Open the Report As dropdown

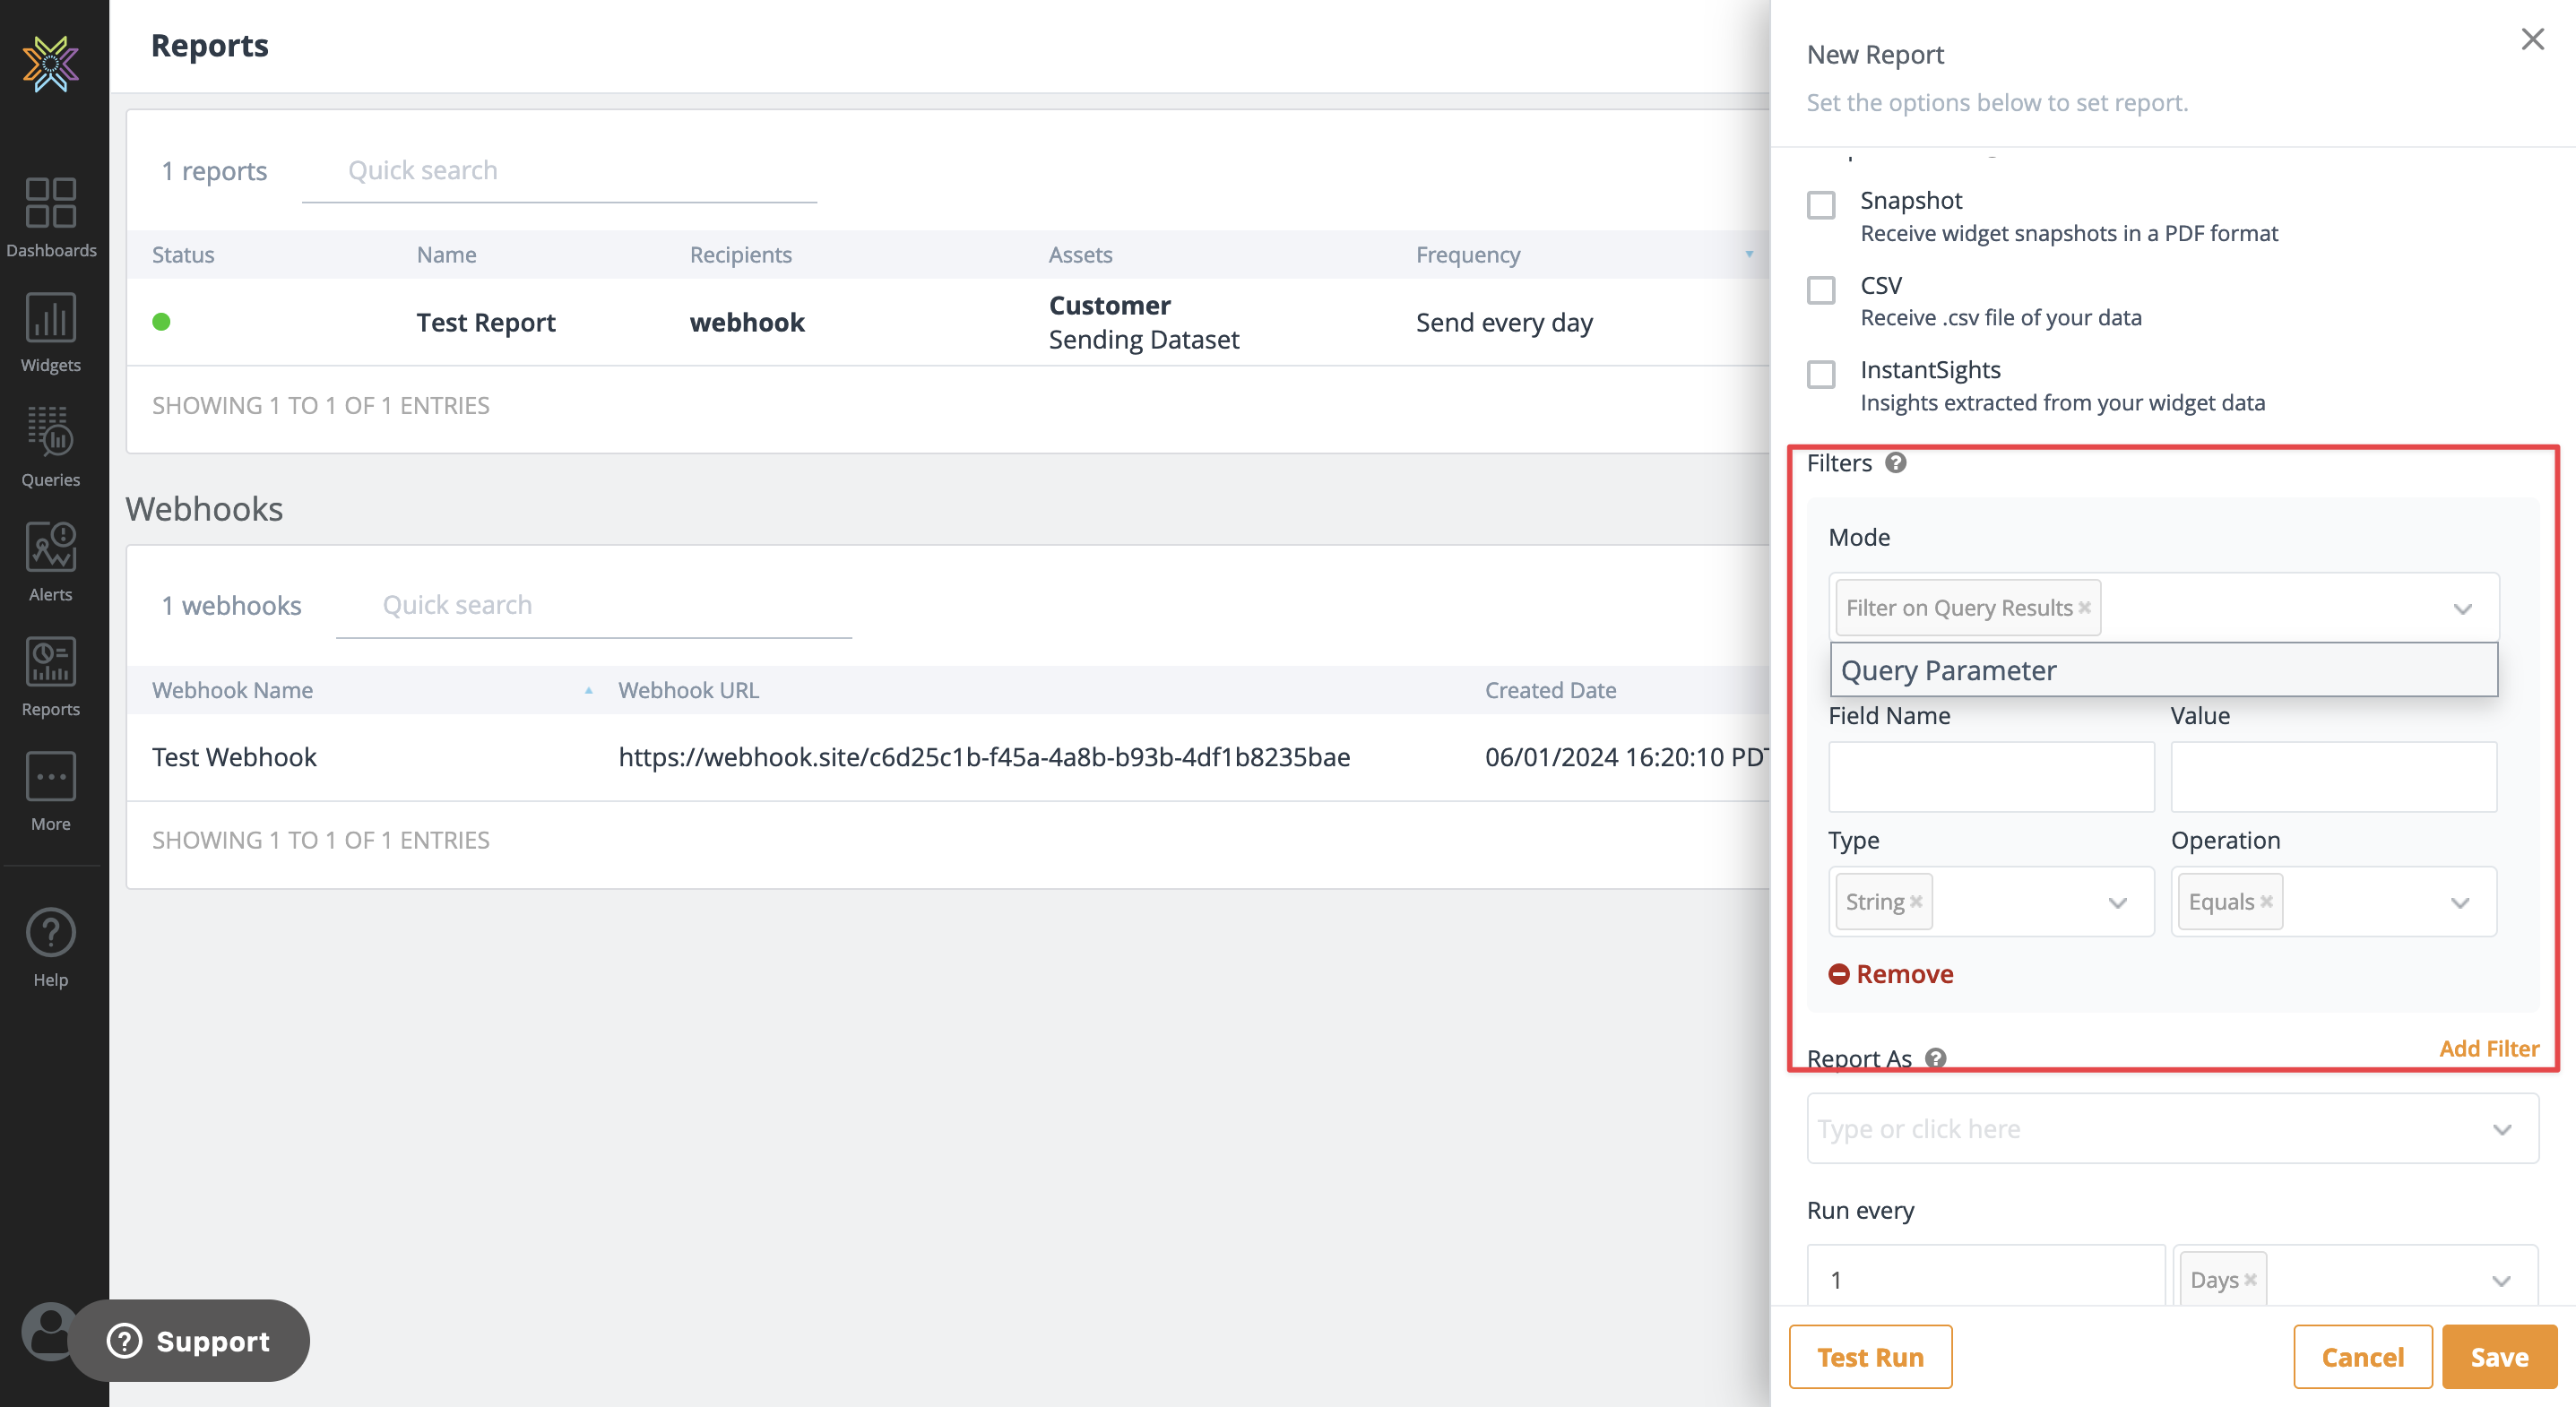(x=2172, y=1129)
